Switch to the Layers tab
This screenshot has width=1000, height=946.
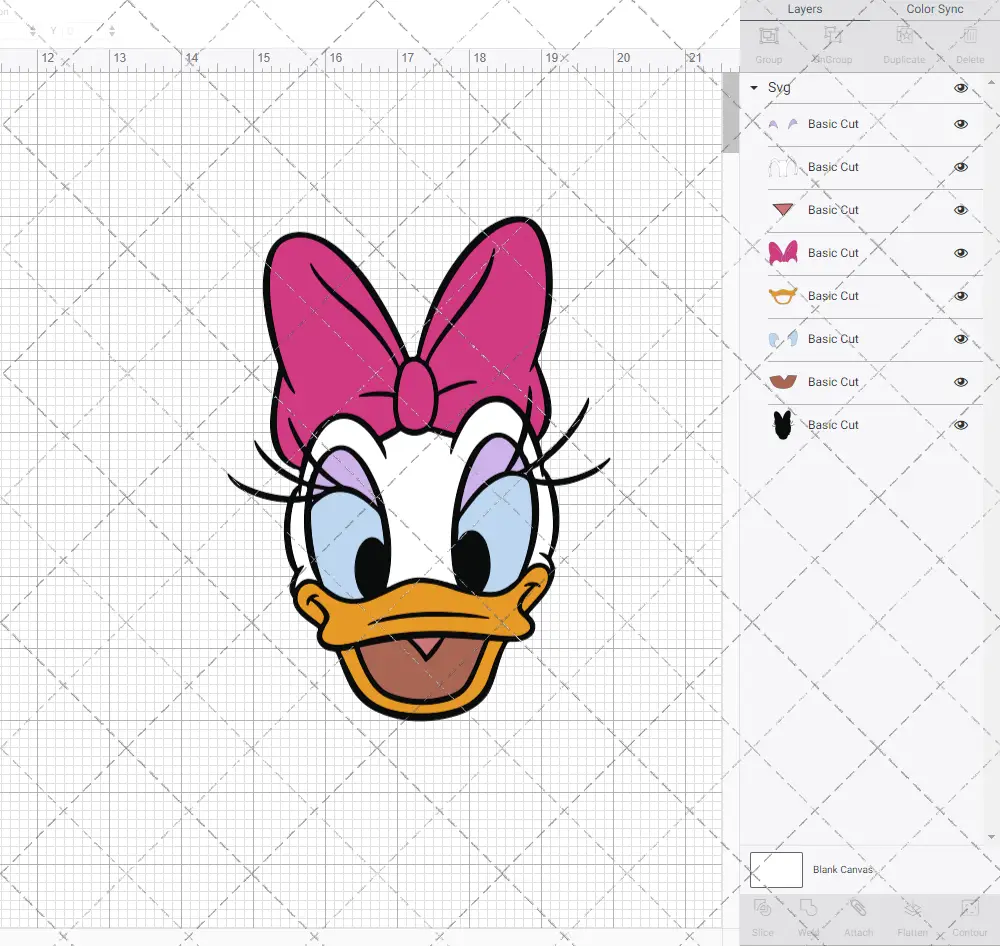click(804, 10)
